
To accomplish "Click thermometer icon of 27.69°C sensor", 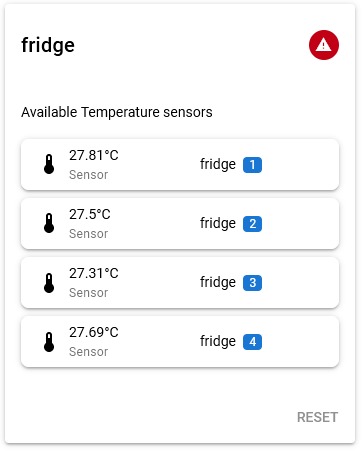I will 49,342.
